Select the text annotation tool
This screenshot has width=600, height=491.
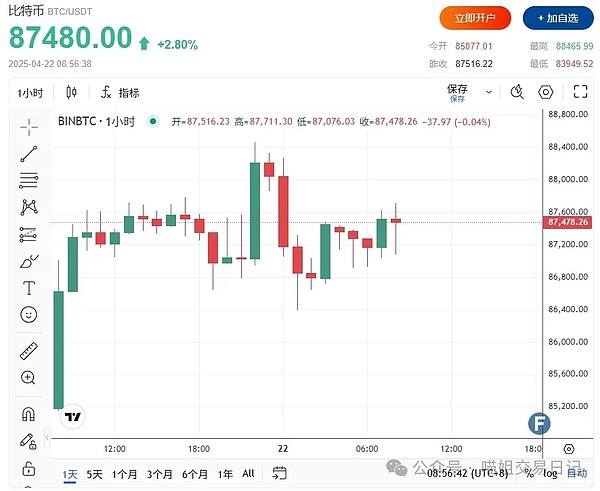[x=28, y=288]
